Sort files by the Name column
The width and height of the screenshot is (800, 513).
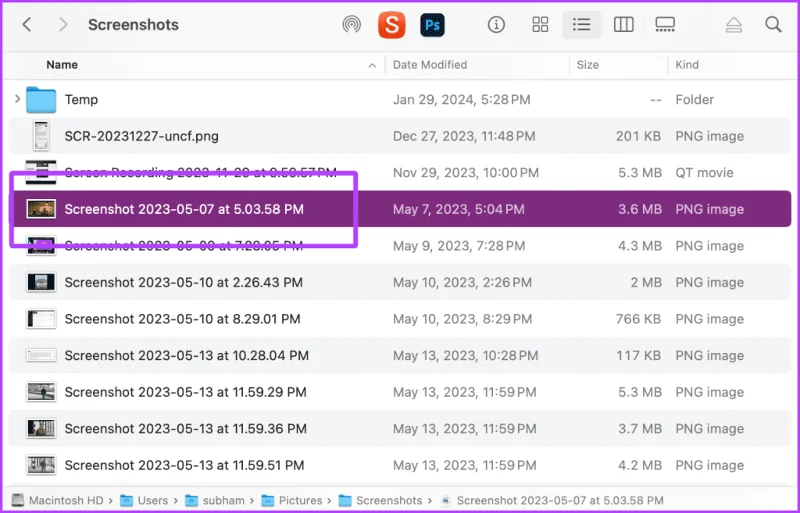pyautogui.click(x=62, y=65)
